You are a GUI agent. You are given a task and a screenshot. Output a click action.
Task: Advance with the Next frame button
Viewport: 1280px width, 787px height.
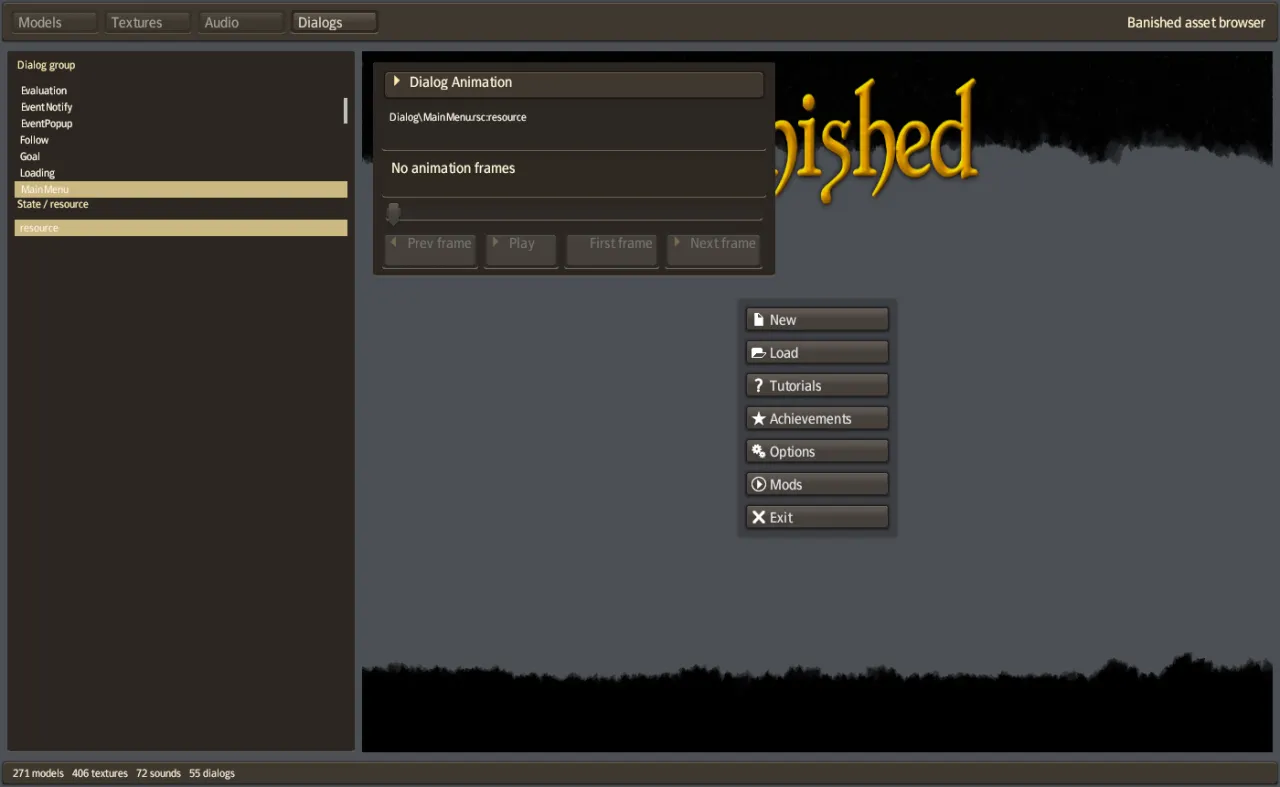[714, 250]
